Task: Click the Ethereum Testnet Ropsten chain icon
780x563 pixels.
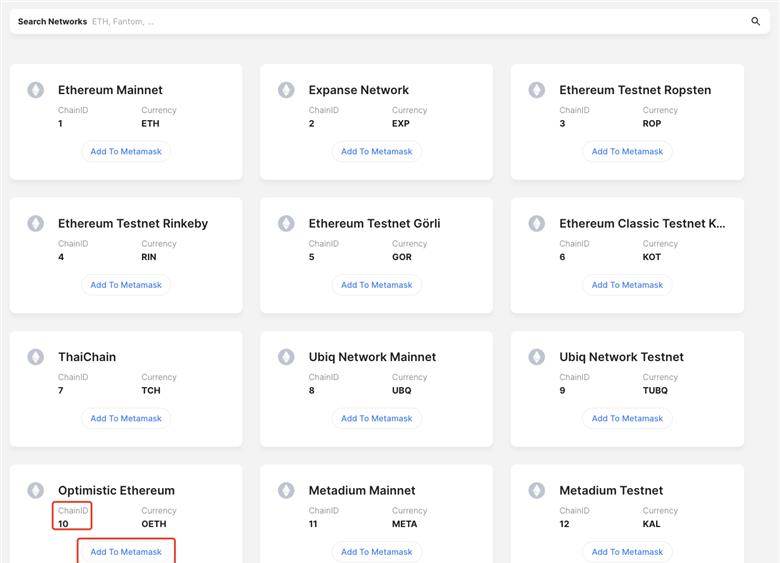Action: (x=537, y=90)
